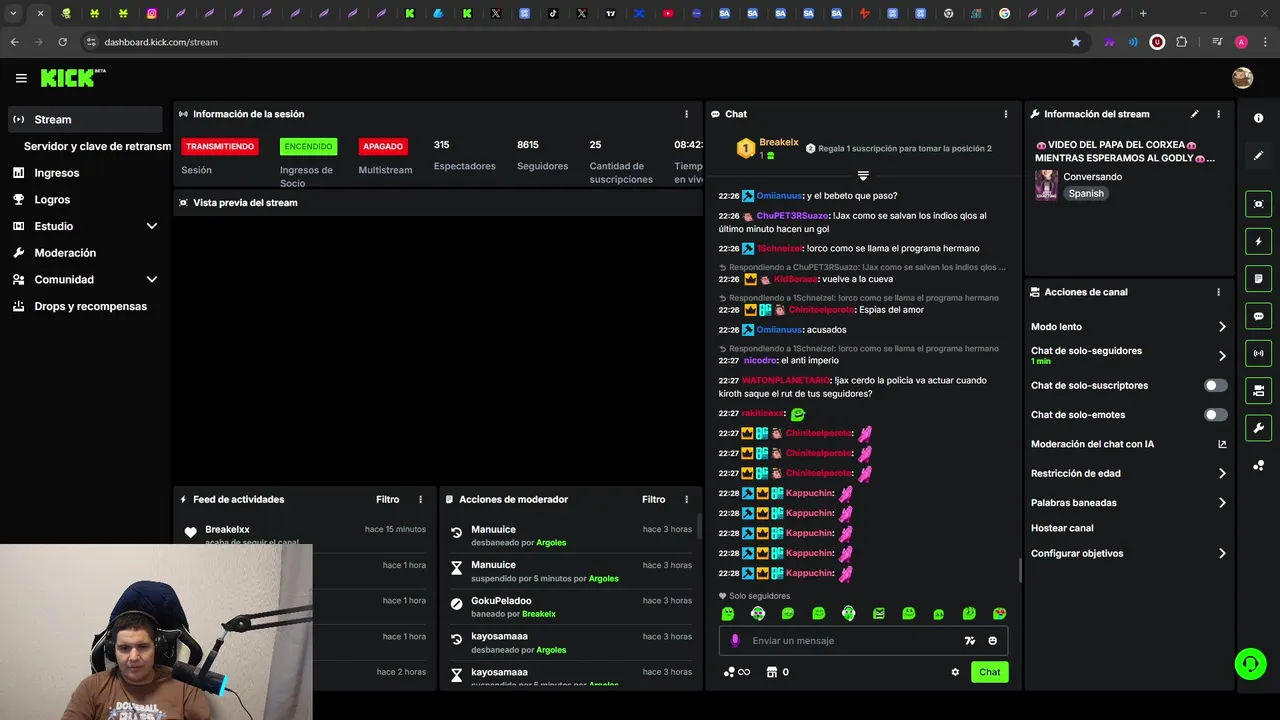Open the Acciones de canal options menu

pyautogui.click(x=1218, y=292)
